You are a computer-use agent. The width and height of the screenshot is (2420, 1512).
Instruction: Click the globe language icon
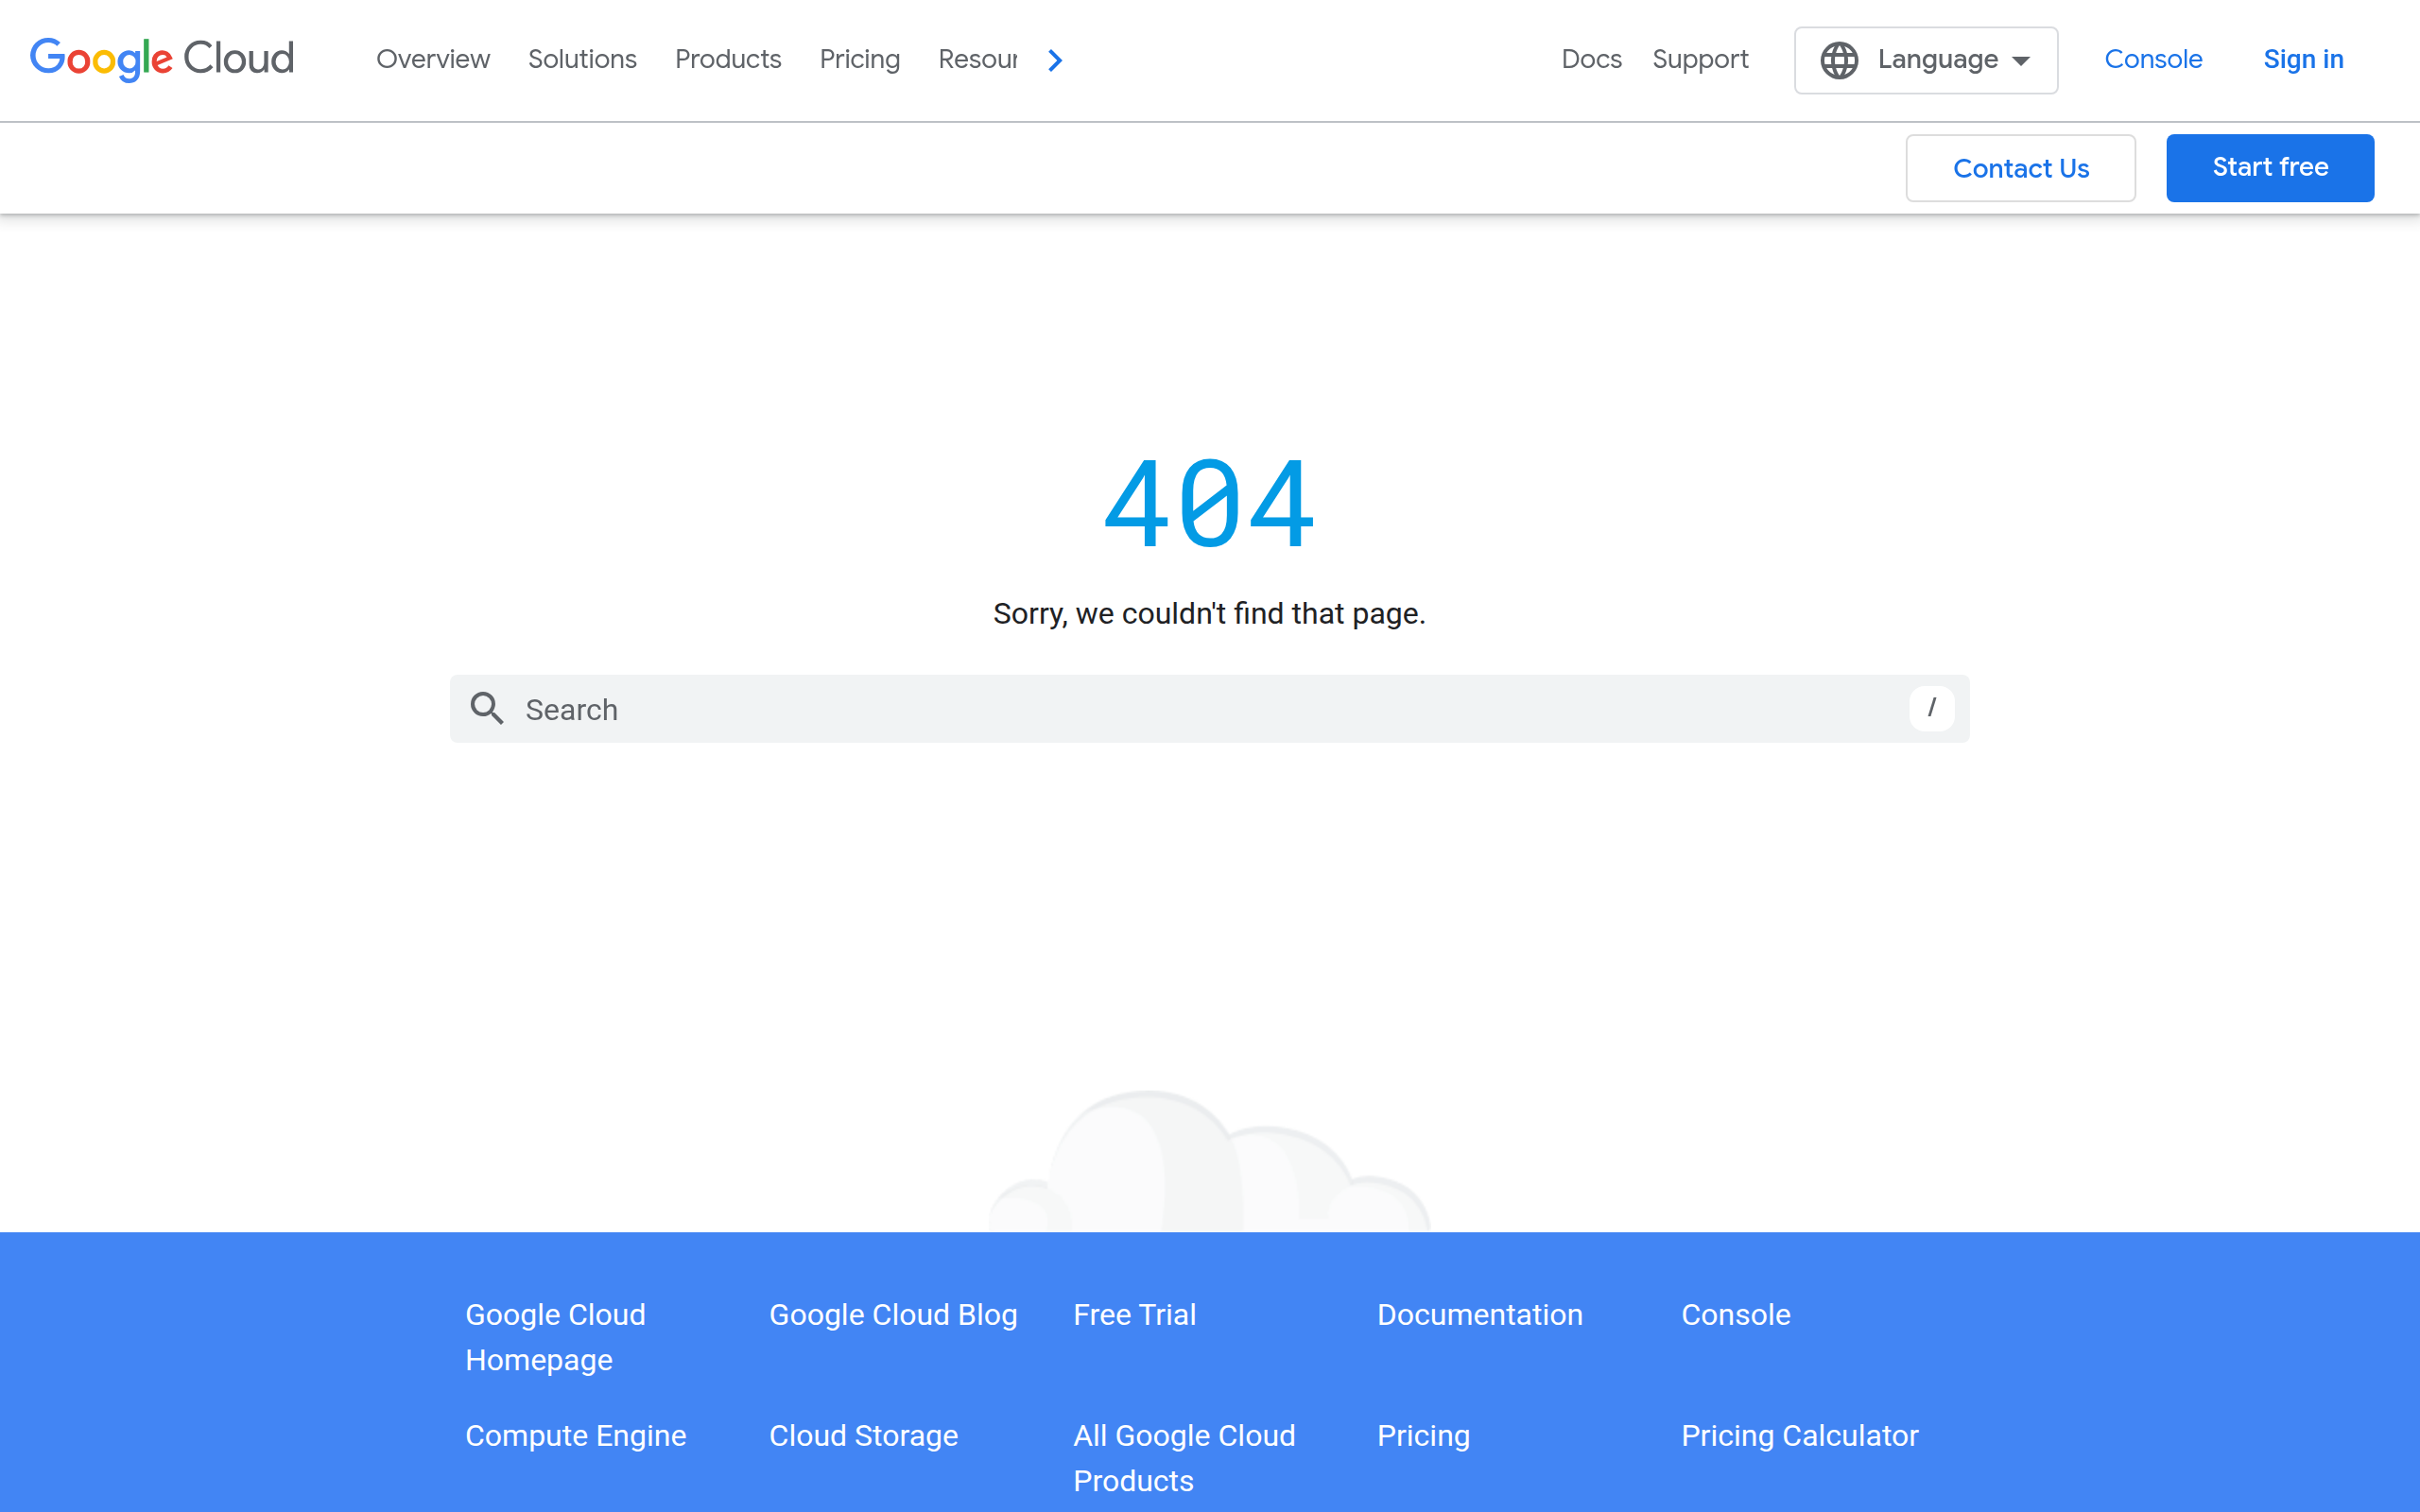tap(1838, 60)
